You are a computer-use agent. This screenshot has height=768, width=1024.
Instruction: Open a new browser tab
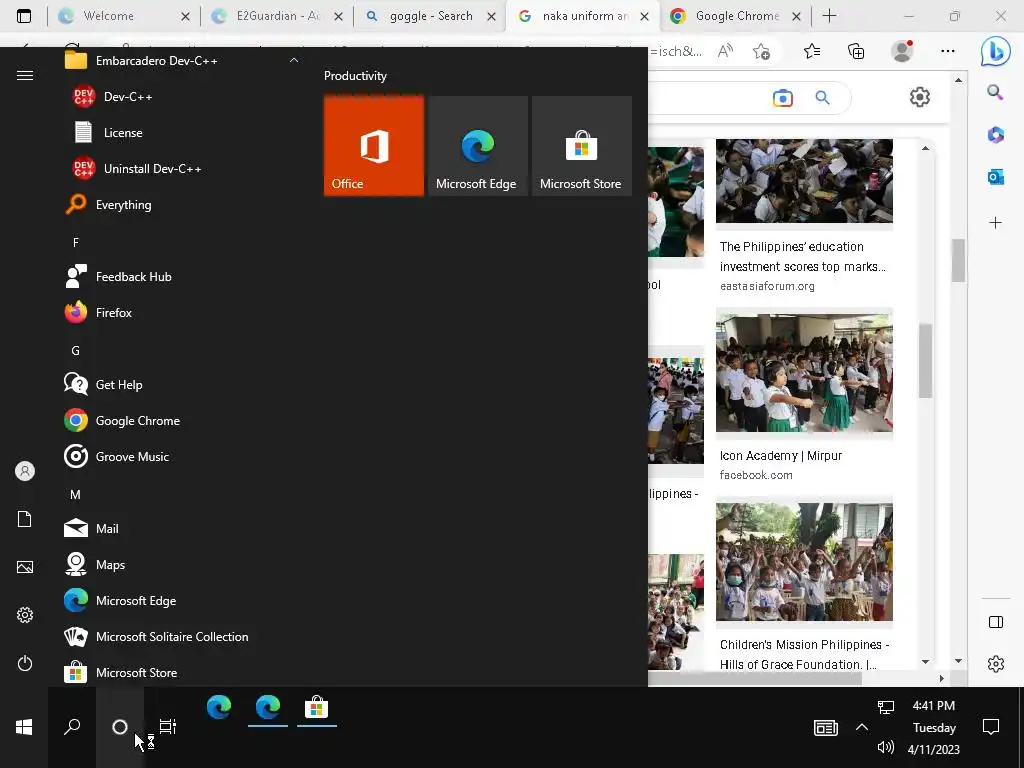[829, 16]
